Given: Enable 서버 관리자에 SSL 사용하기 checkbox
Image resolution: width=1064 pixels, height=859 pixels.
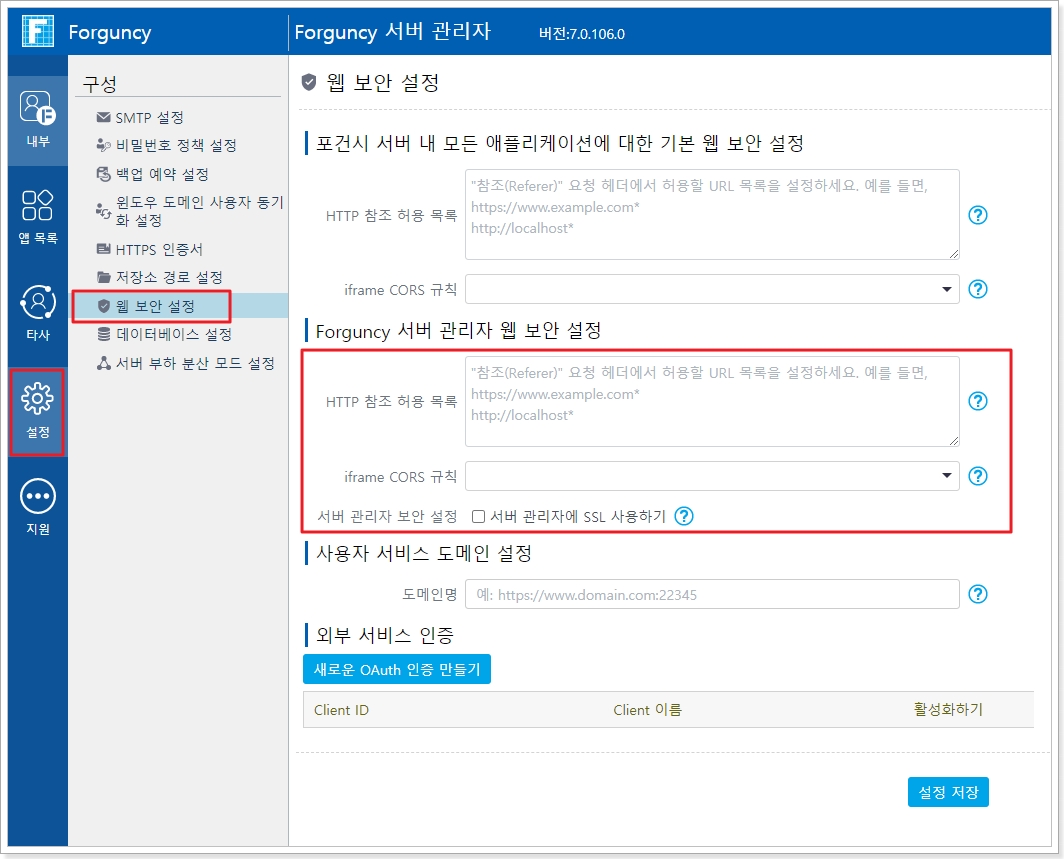Looking at the screenshot, I should (x=479, y=517).
